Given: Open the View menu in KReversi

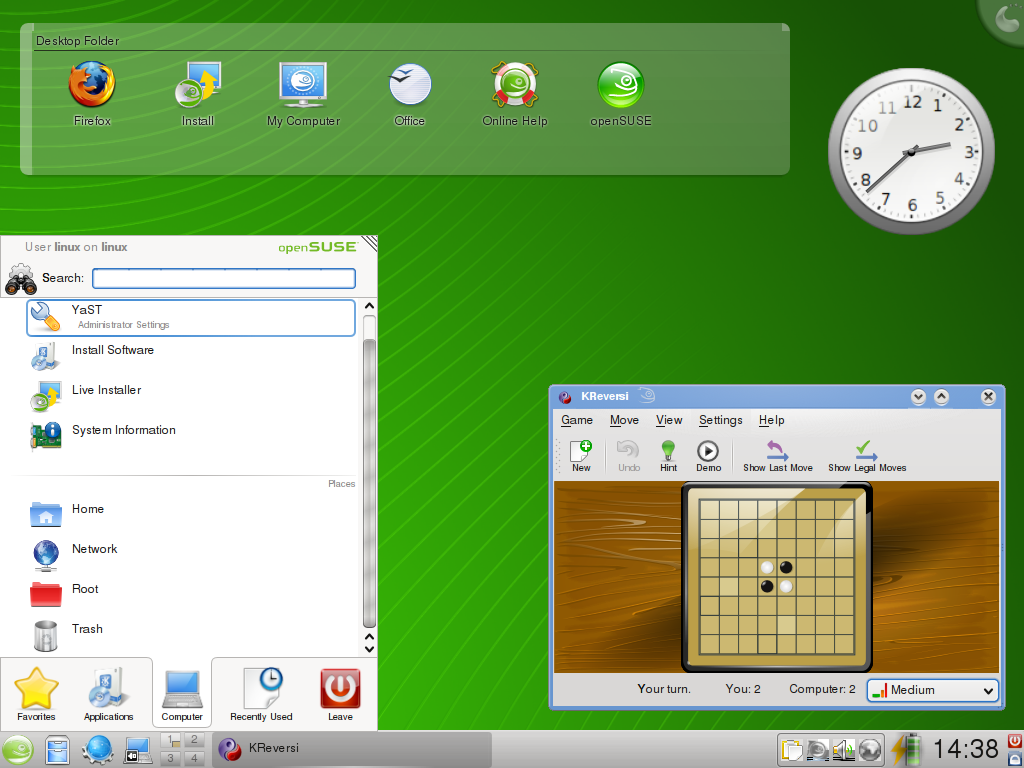Looking at the screenshot, I should (x=669, y=420).
